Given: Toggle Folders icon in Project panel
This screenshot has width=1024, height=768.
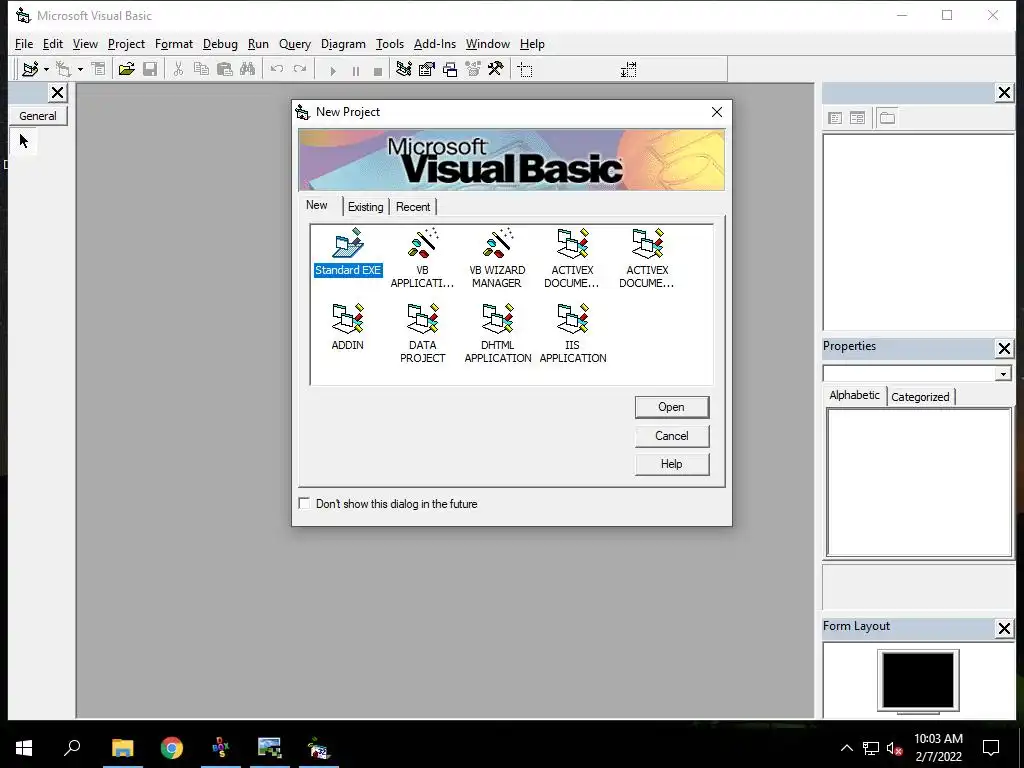Looking at the screenshot, I should click(887, 118).
